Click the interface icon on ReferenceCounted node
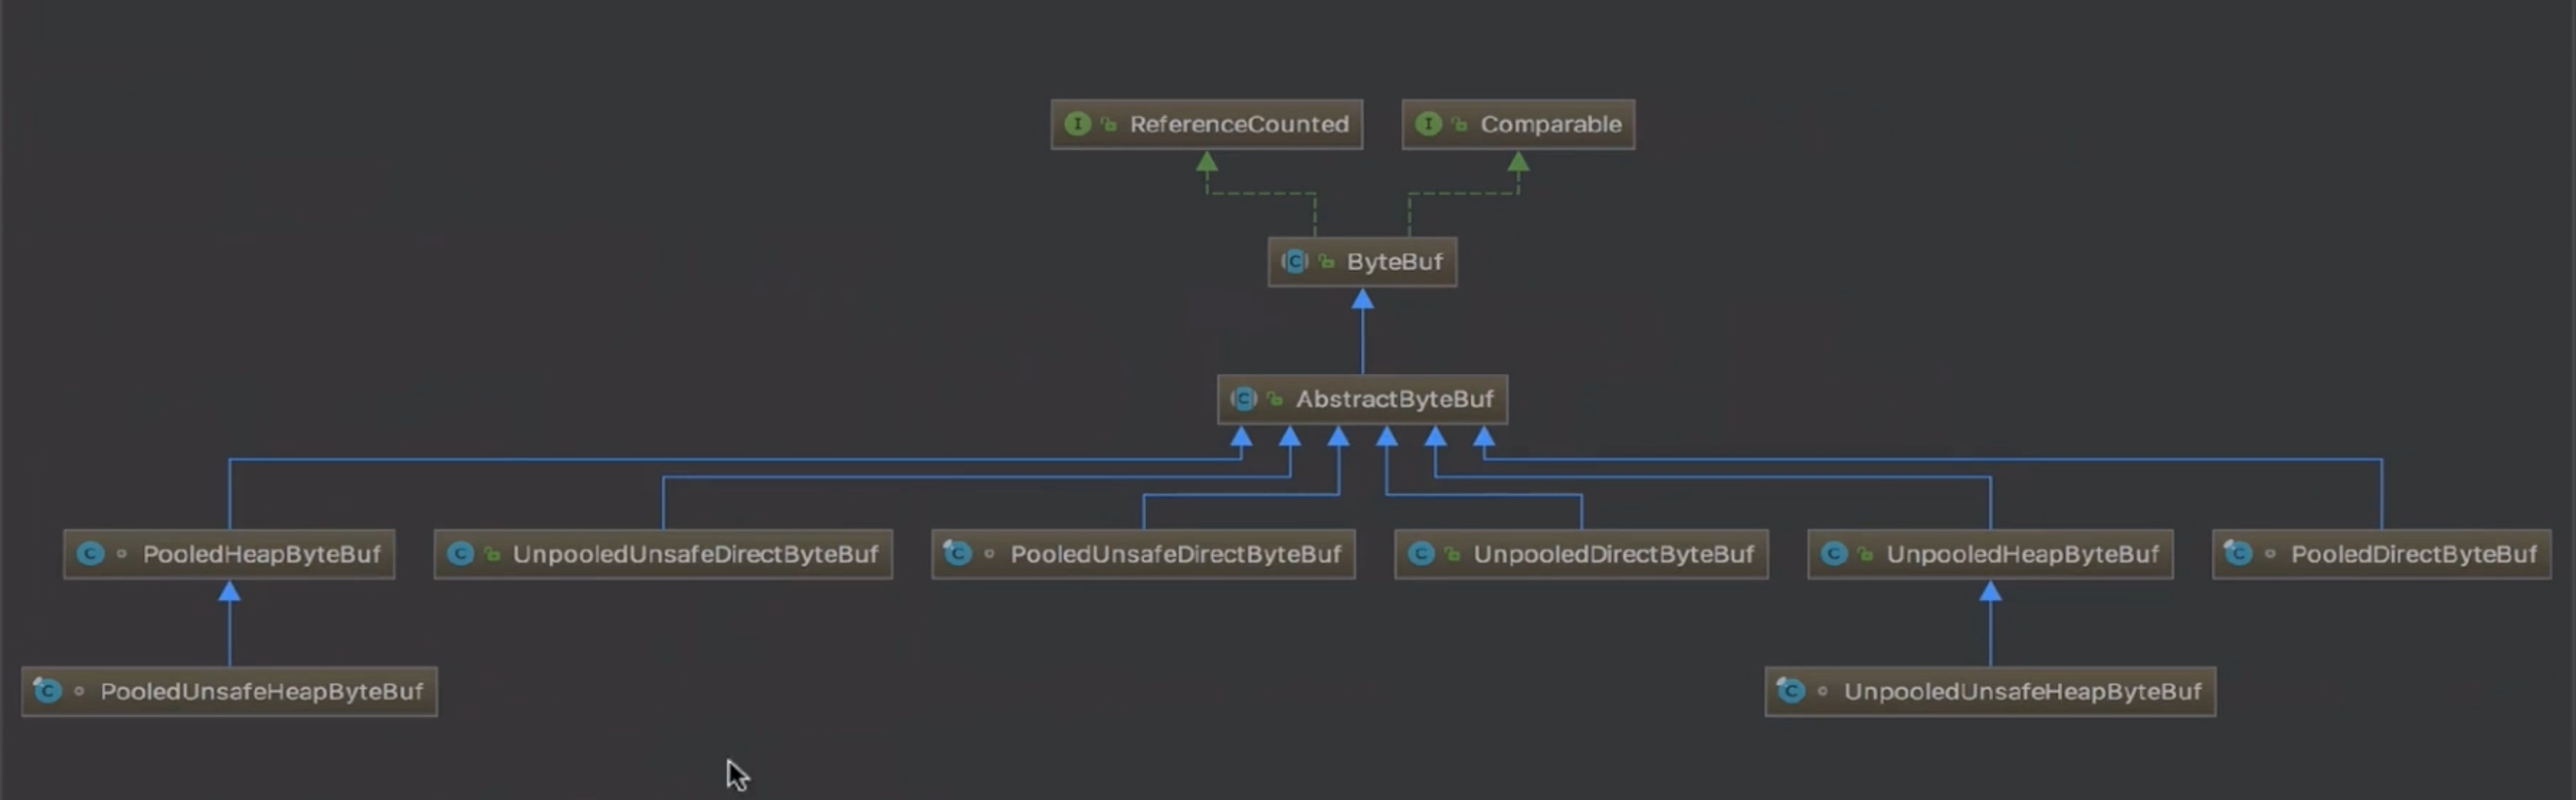This screenshot has width=2576, height=800. coord(1077,124)
